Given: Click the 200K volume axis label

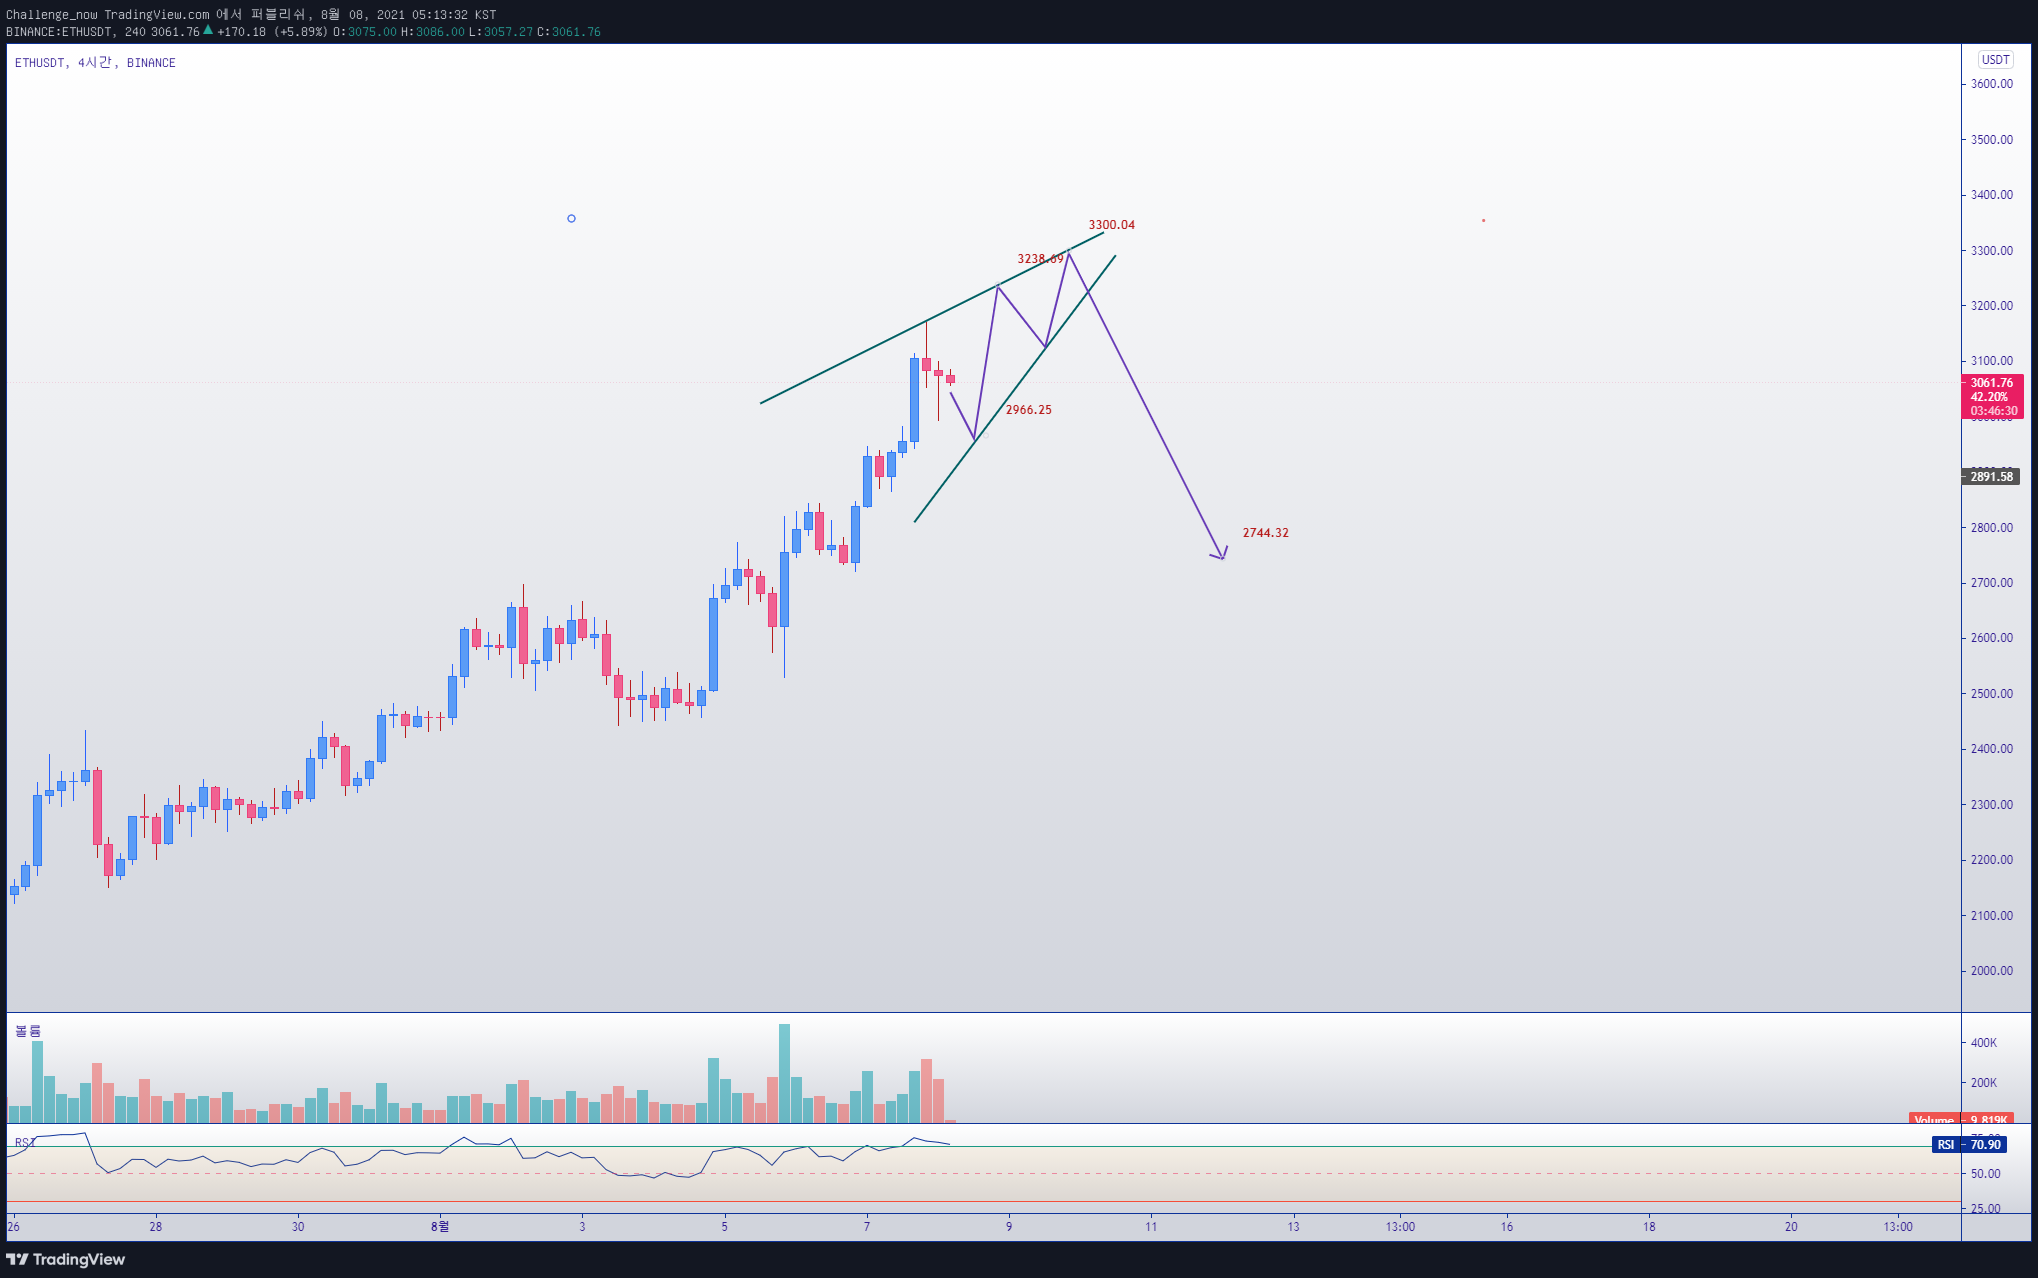Looking at the screenshot, I should tap(1983, 1083).
